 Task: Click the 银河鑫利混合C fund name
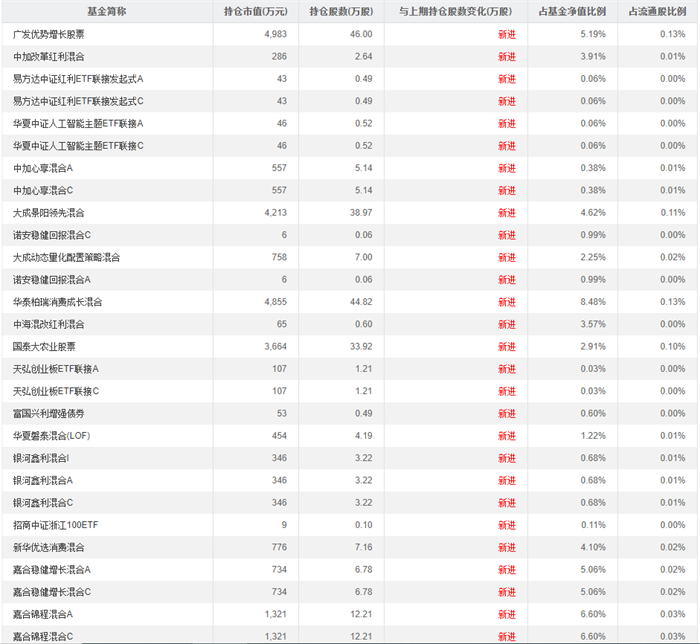click(43, 503)
